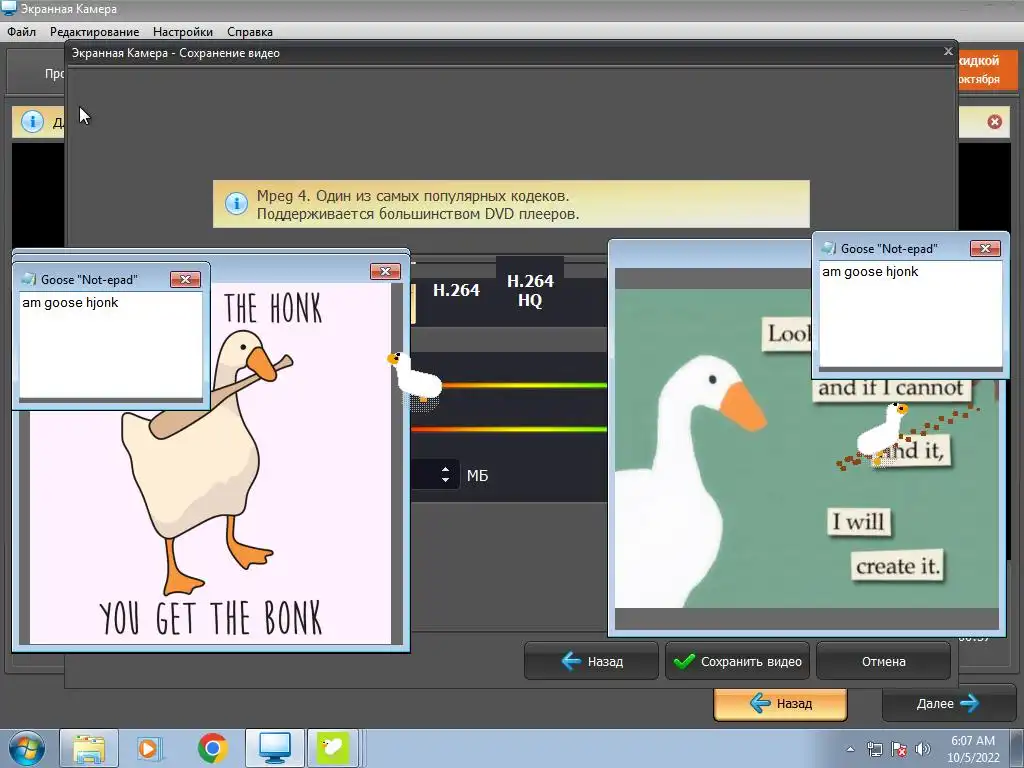Click Сохранить видео button
1024x768 pixels.
pyautogui.click(x=737, y=661)
